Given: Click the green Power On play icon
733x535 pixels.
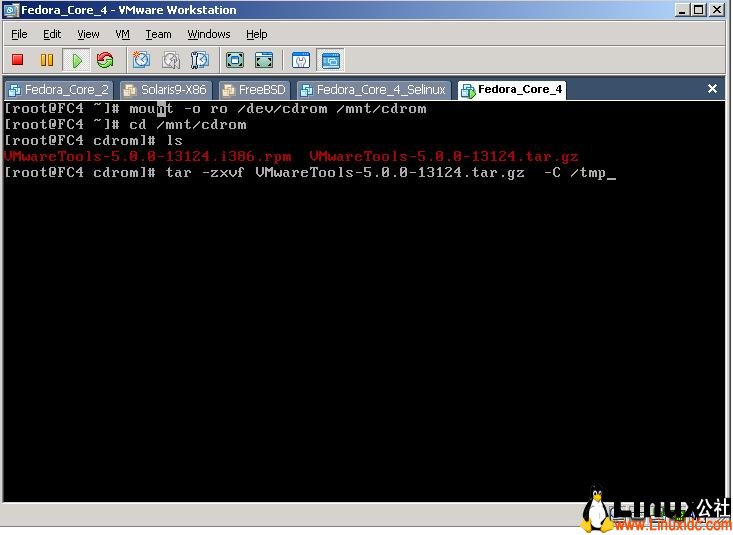Looking at the screenshot, I should point(77,60).
